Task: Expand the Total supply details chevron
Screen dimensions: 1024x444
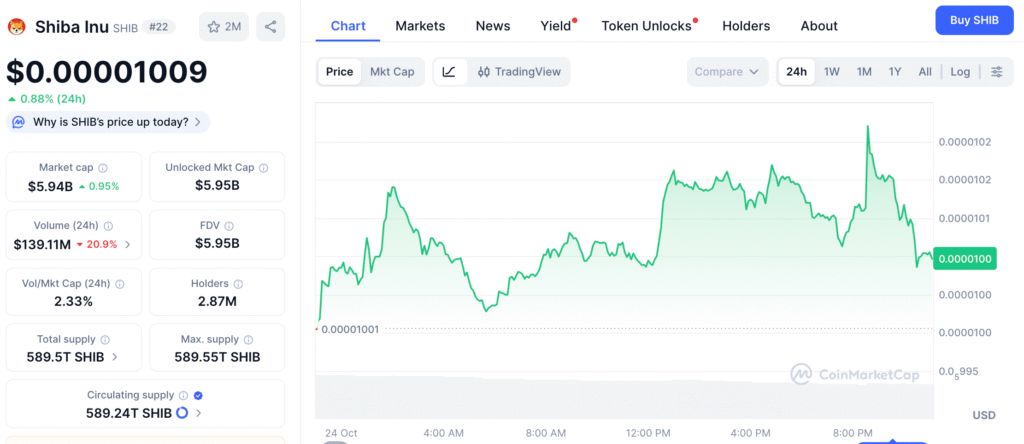Action: 114,357
